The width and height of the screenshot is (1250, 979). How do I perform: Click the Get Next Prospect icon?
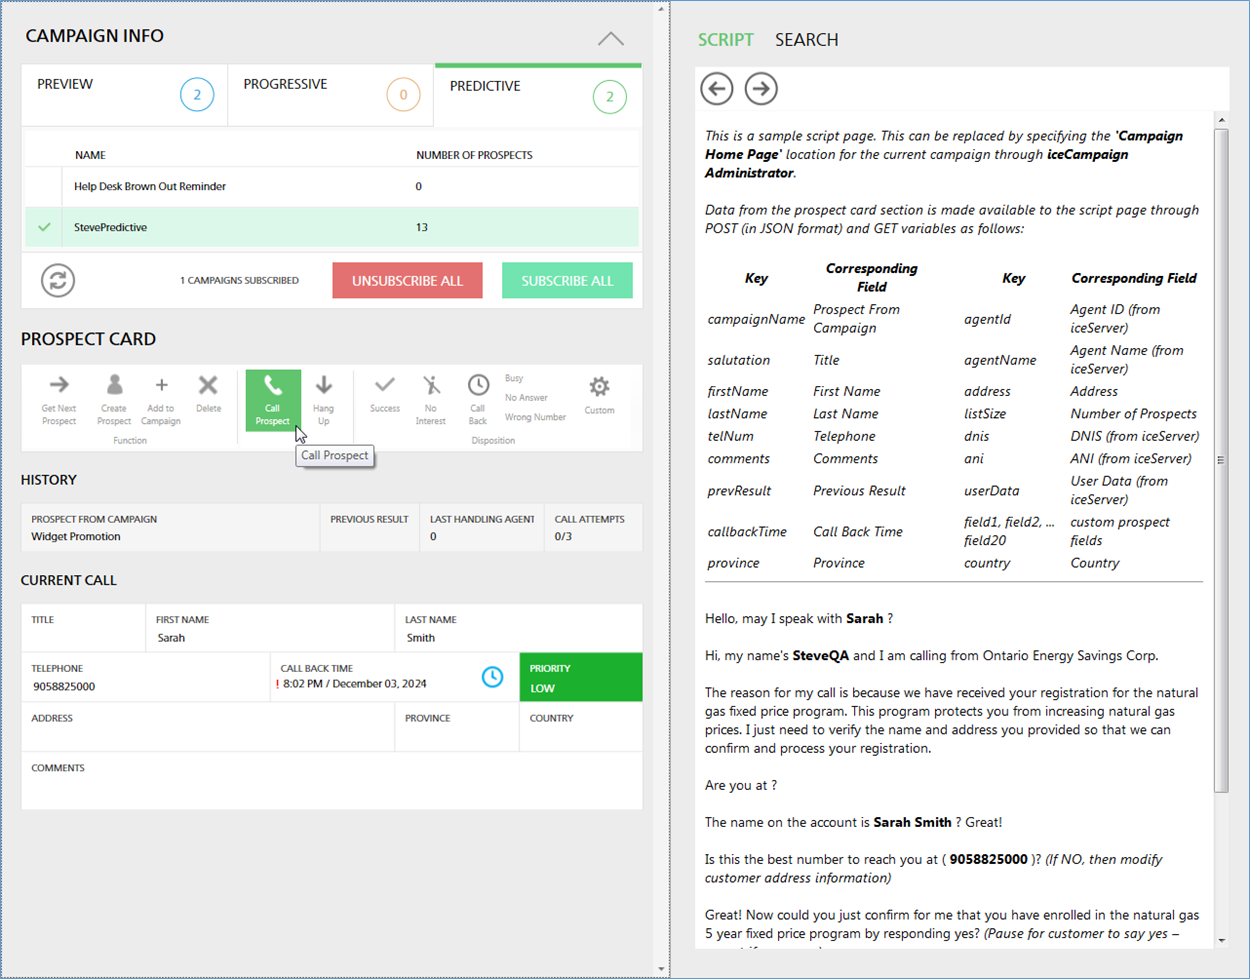click(59, 386)
